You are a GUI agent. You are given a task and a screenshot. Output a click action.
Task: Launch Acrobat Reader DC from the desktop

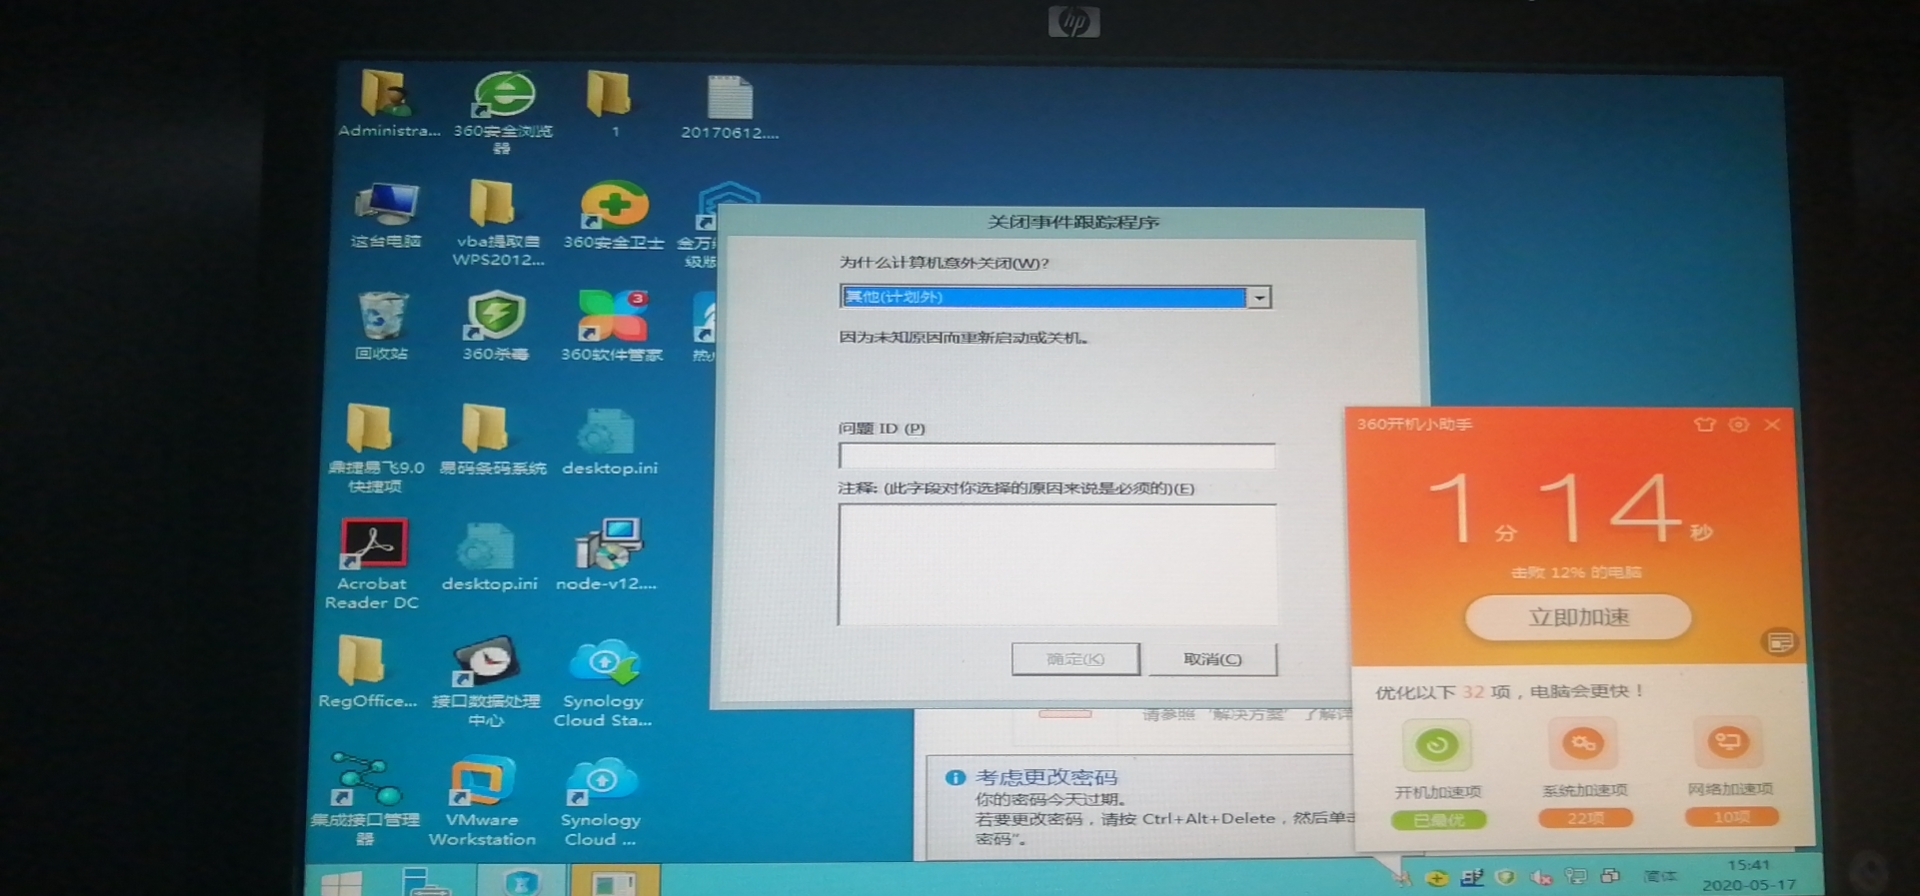(372, 564)
